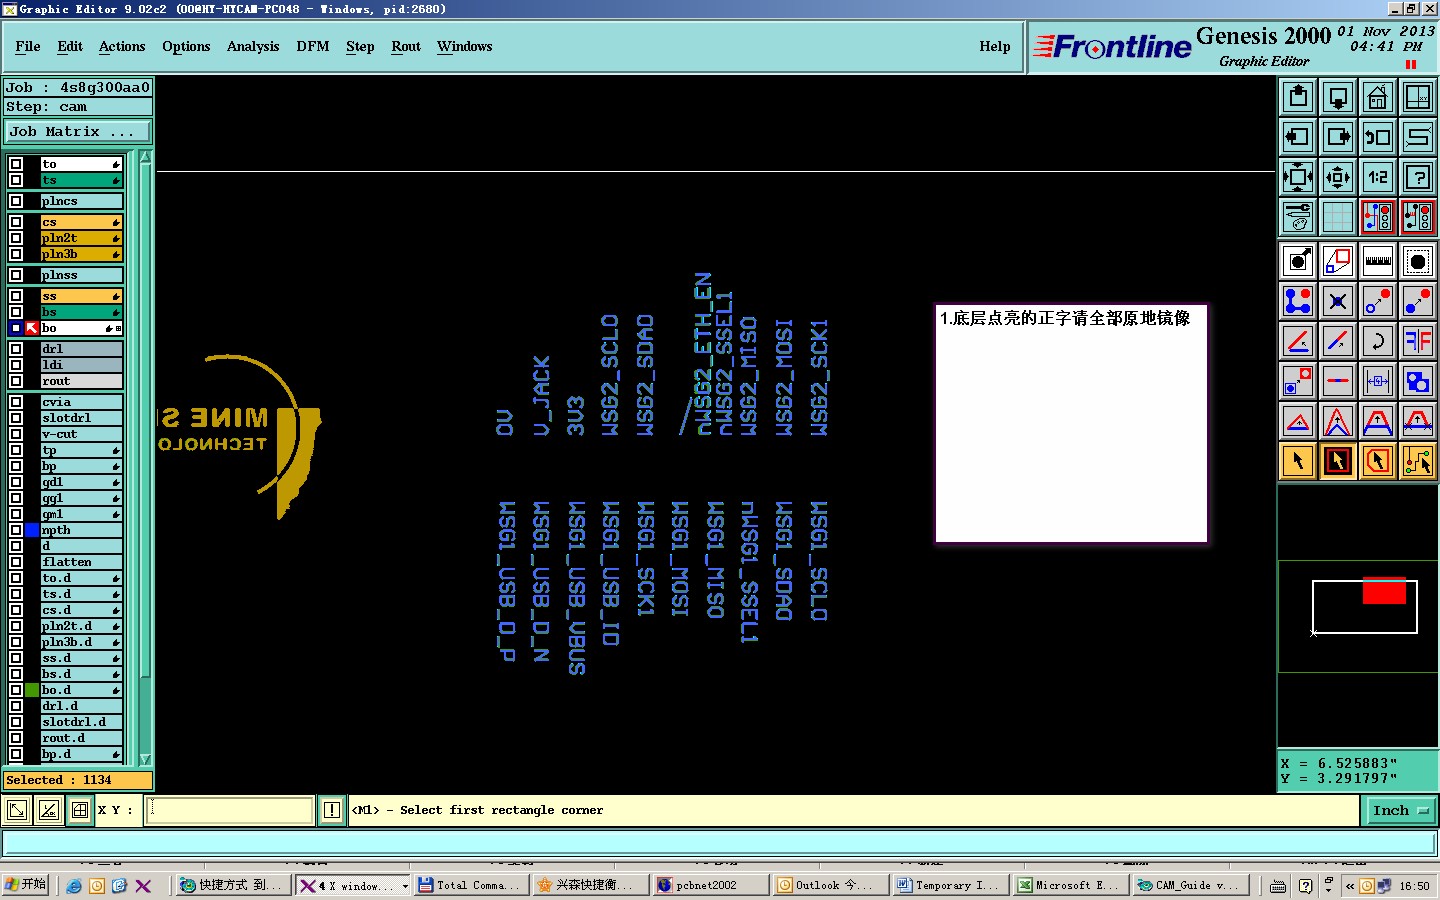Click the exclamation mark button
This screenshot has height=900, width=1440.
tap(332, 811)
